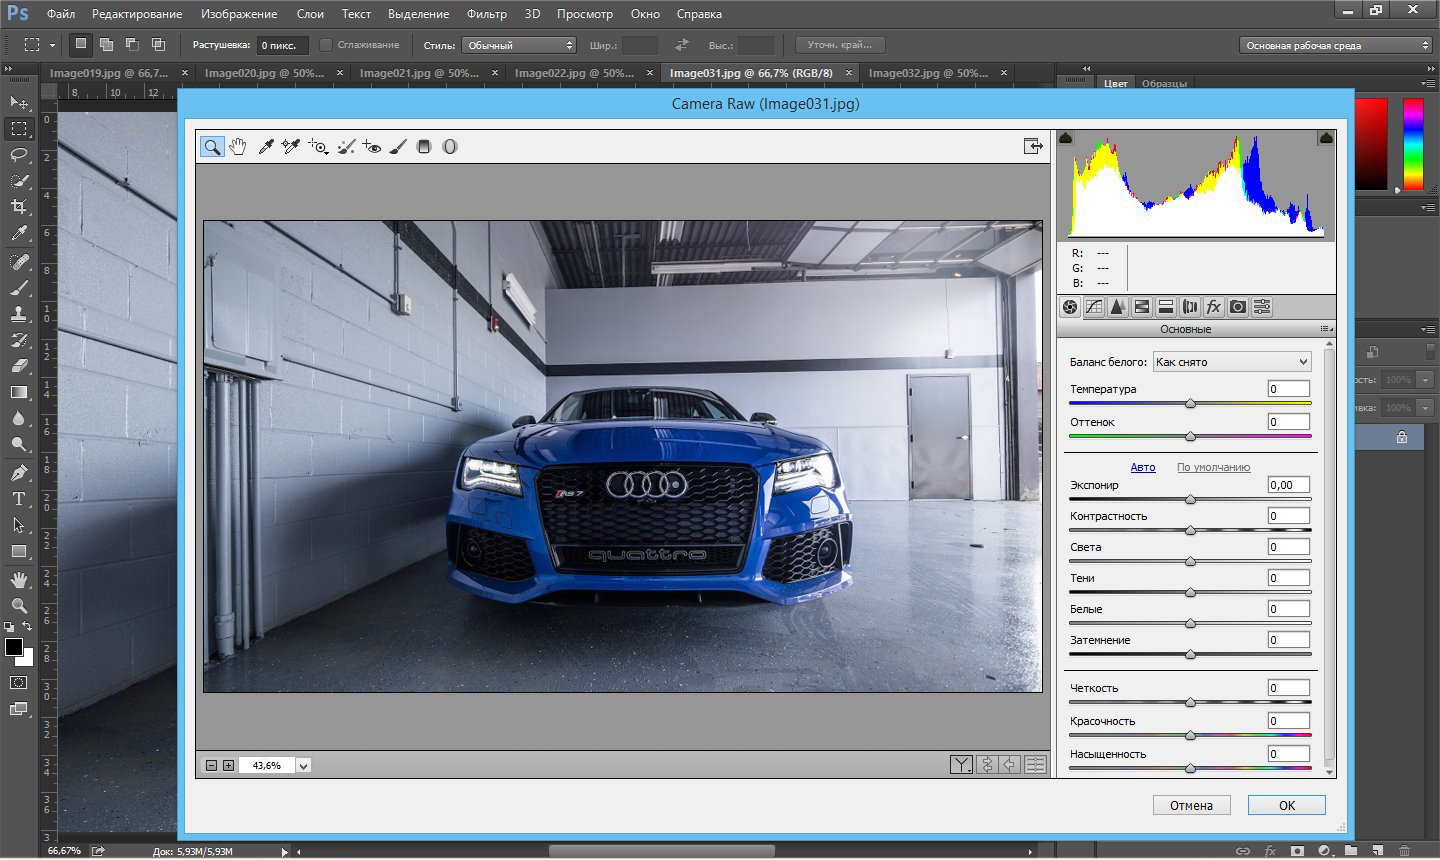Open the 'Выделение' menu

coord(419,14)
